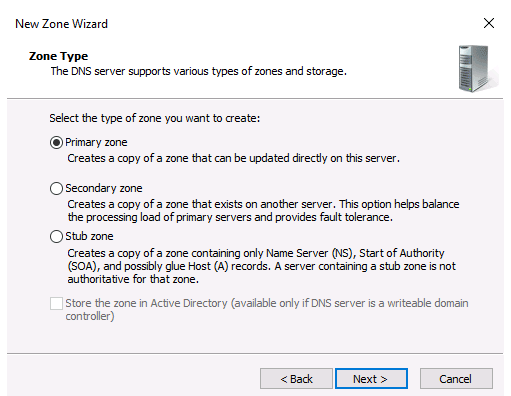
Task: Click the Primary zone description text
Action: (x=233, y=158)
